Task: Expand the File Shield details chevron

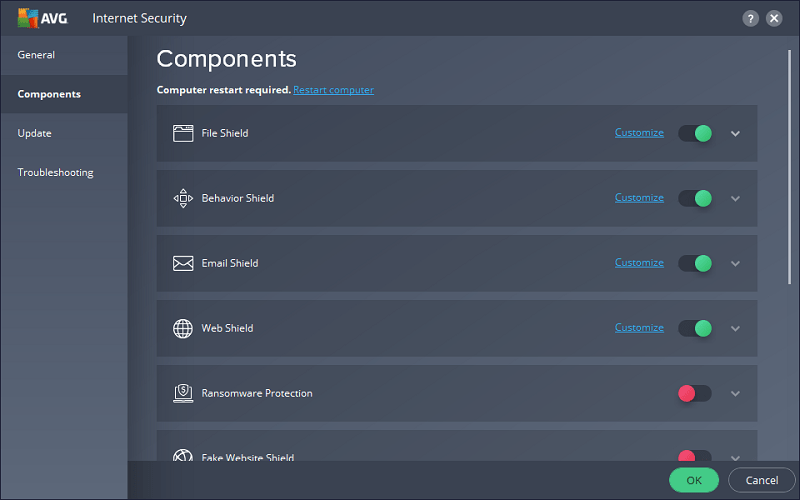Action: pyautogui.click(x=736, y=133)
